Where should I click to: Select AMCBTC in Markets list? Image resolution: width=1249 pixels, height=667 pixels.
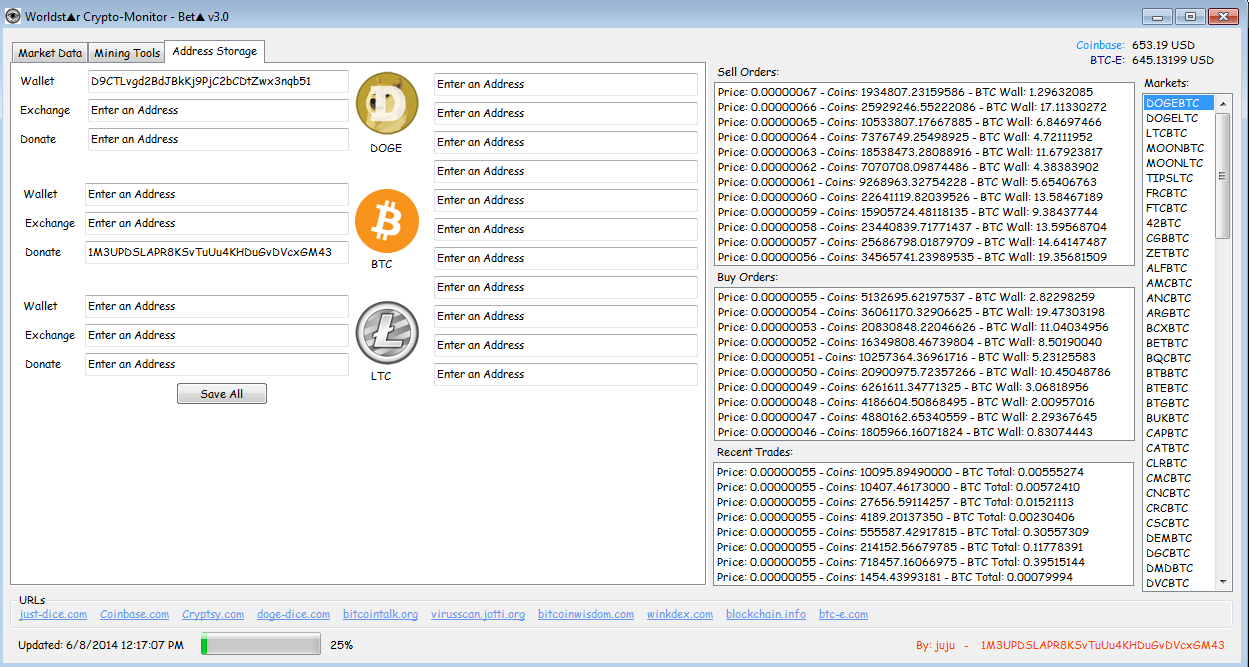(1179, 283)
